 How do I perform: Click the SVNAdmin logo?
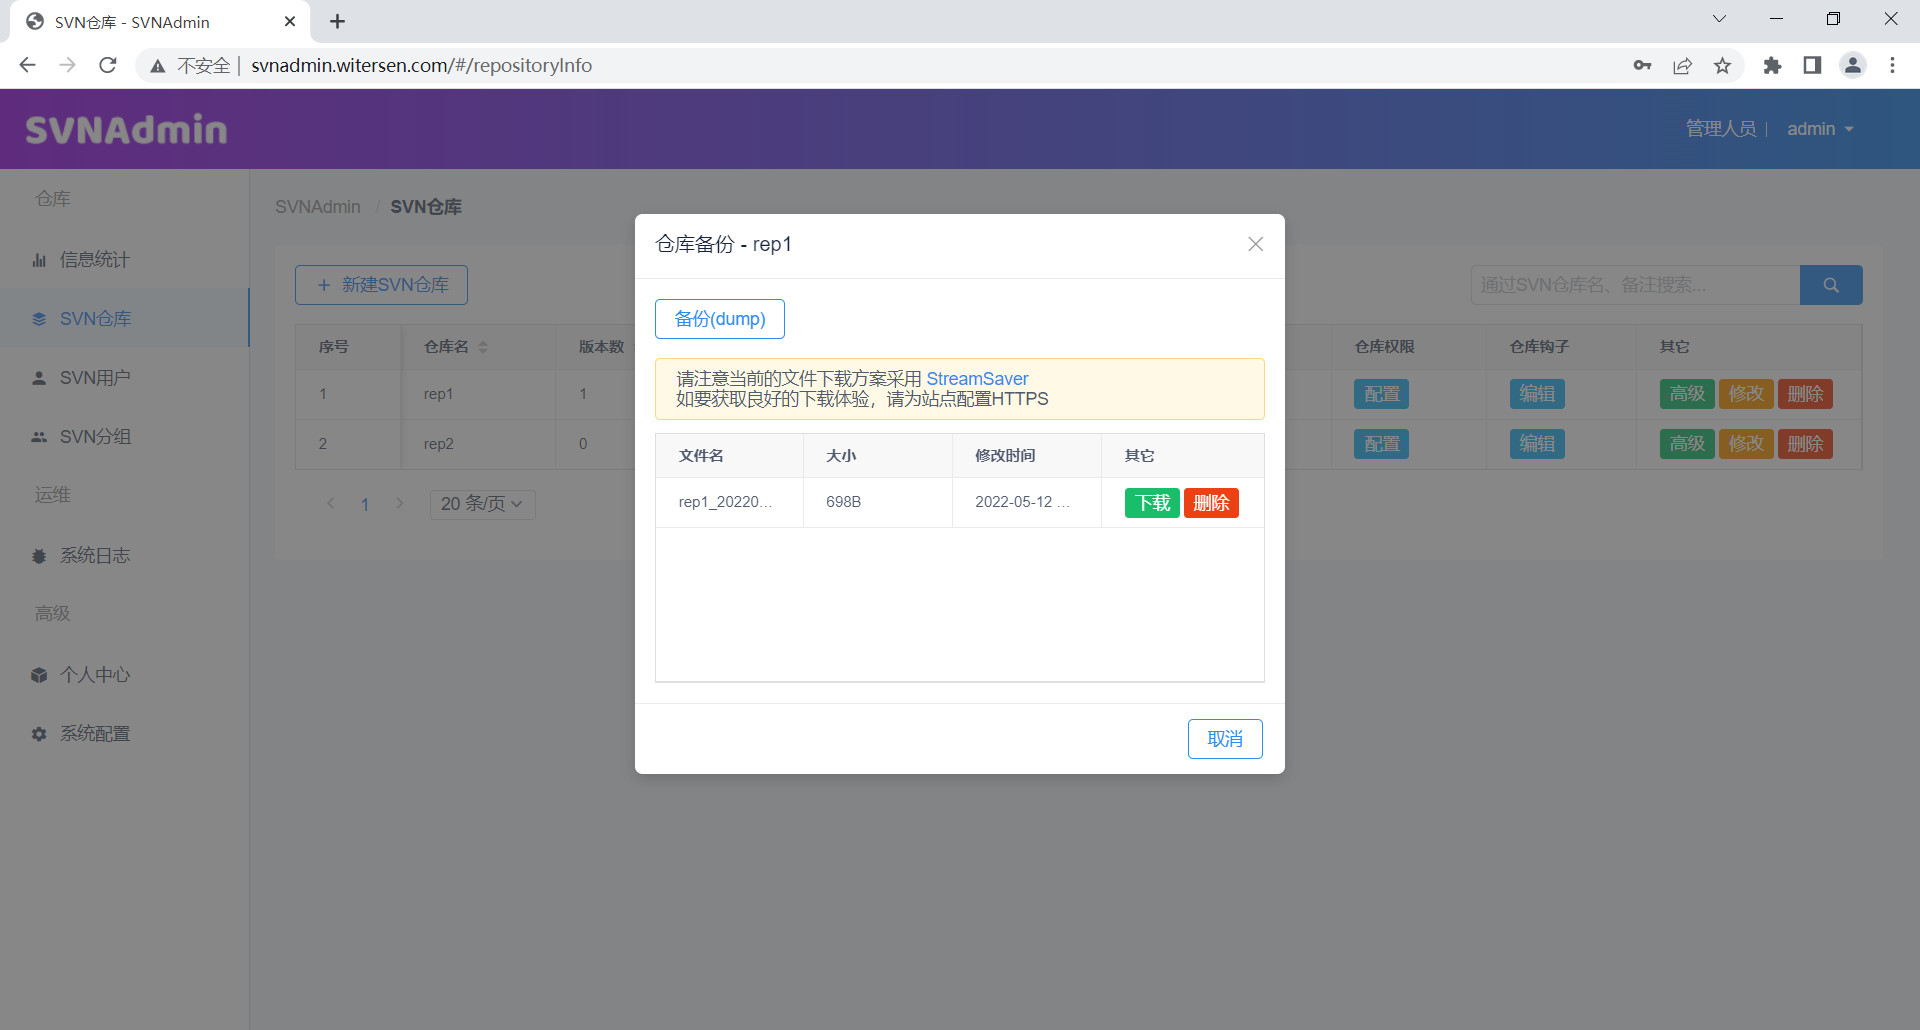tap(126, 129)
